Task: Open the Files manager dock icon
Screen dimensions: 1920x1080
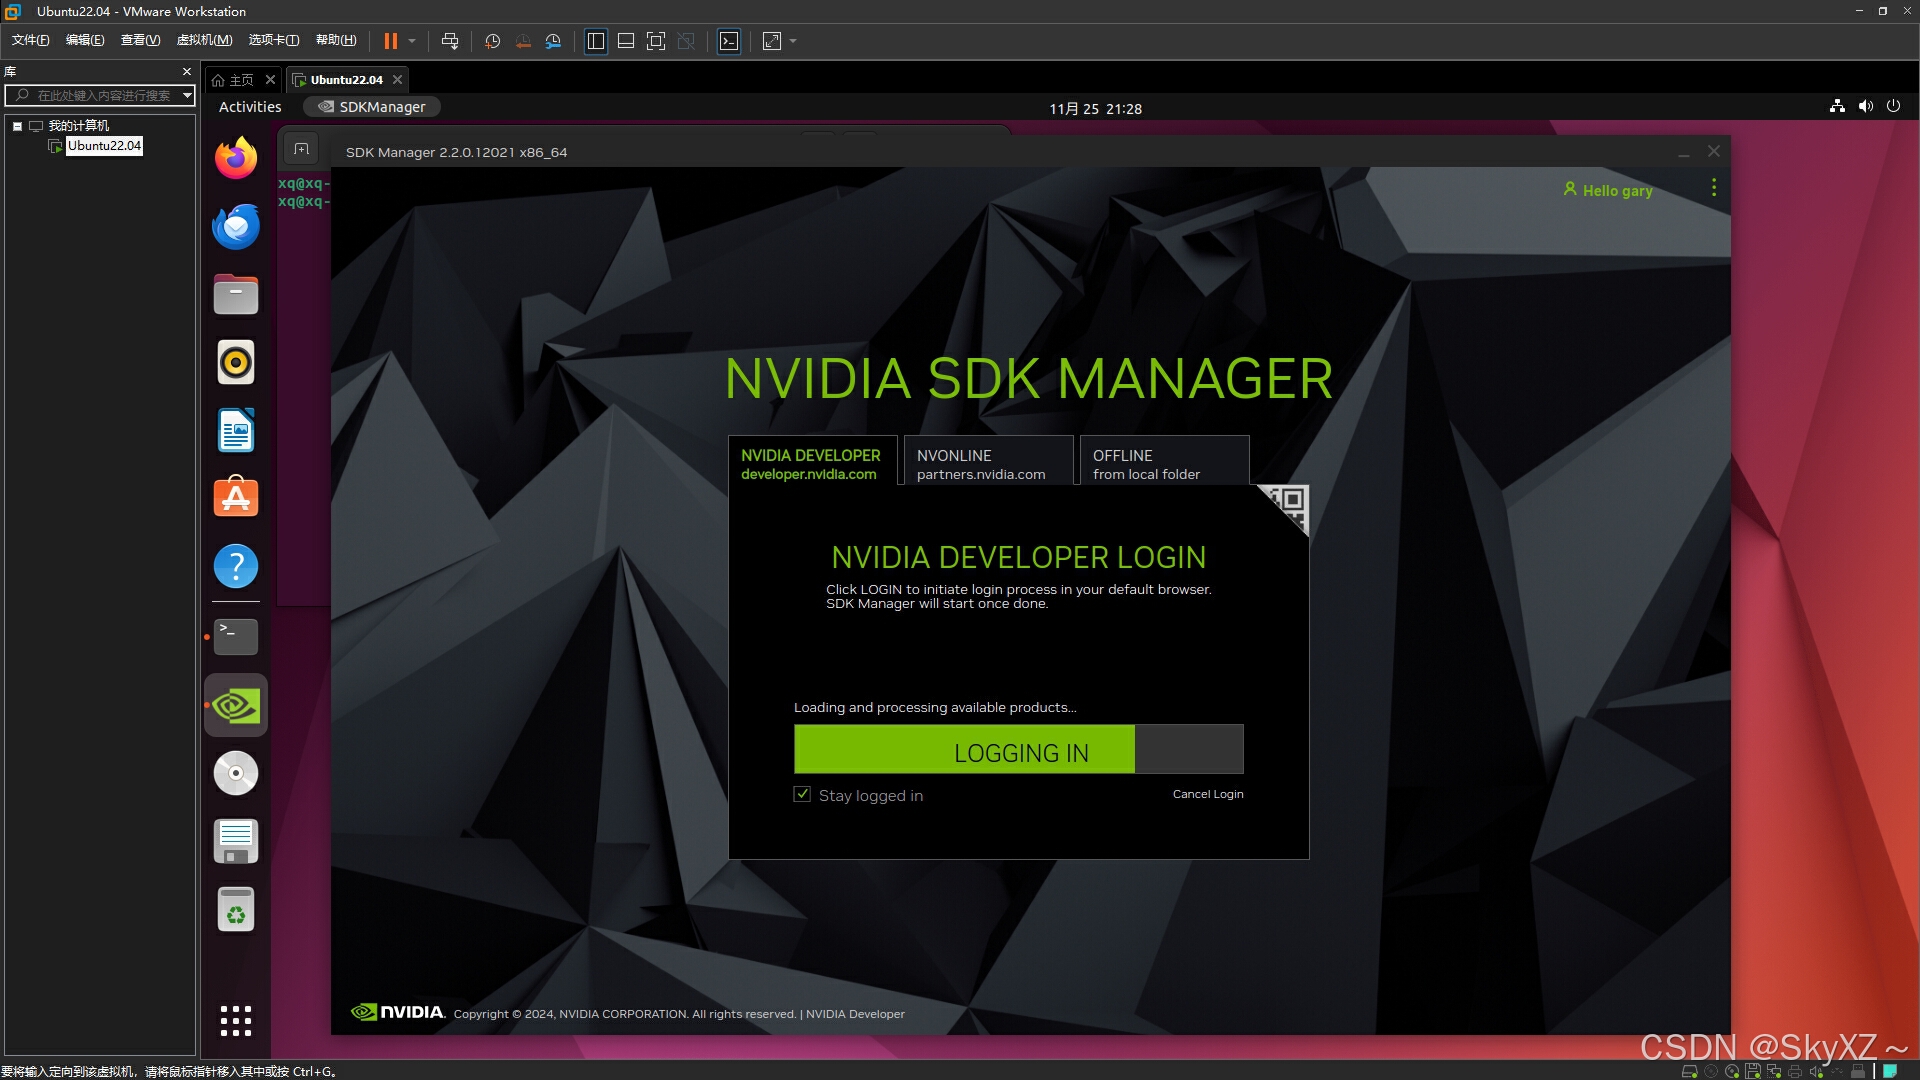Action: click(236, 295)
